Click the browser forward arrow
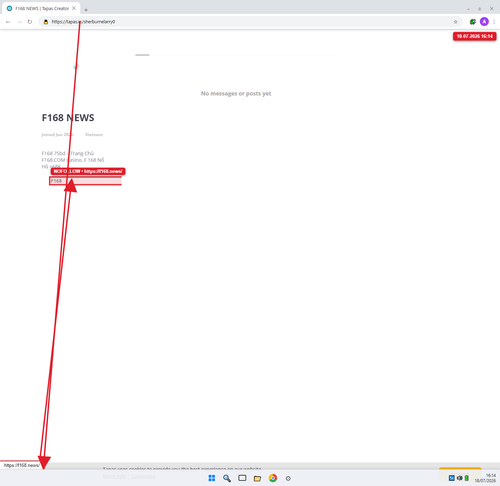Viewport: 500px width, 486px height. point(19,22)
